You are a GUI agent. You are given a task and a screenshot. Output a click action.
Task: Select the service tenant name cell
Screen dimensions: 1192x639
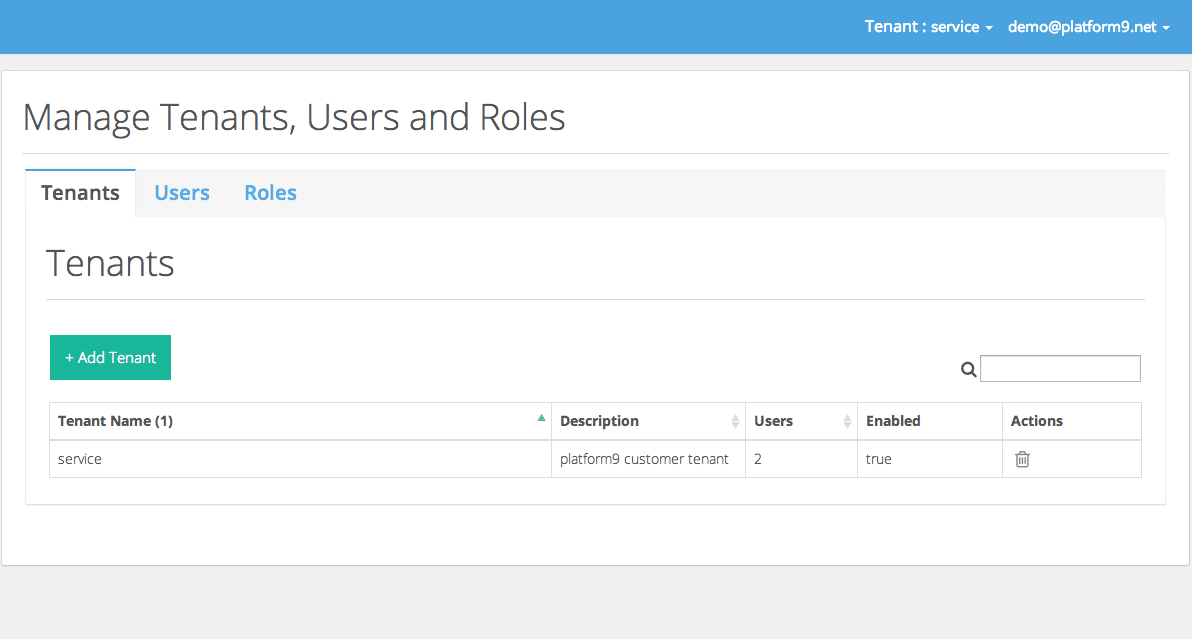click(x=80, y=459)
